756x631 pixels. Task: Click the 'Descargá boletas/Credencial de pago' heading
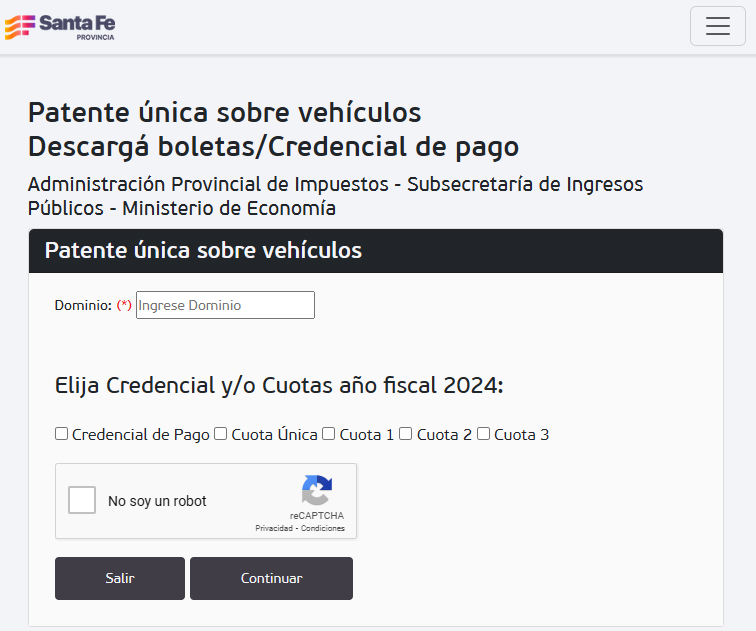point(273,147)
